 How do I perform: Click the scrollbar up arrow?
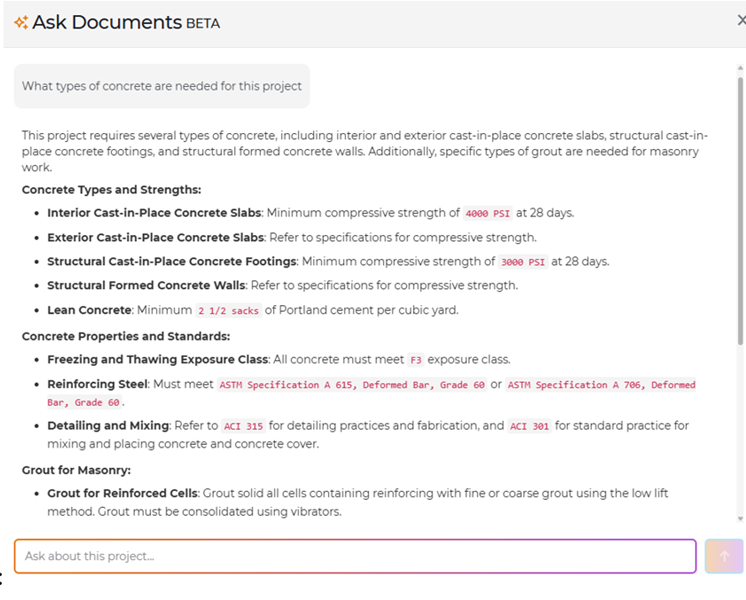tap(740, 69)
